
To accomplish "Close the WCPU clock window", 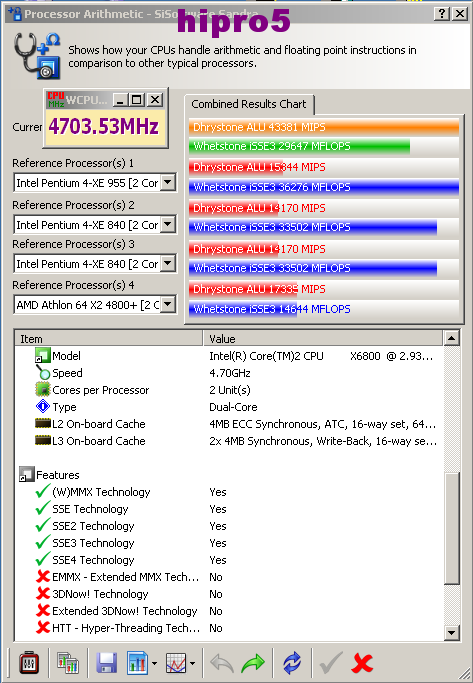I will click(155, 100).
